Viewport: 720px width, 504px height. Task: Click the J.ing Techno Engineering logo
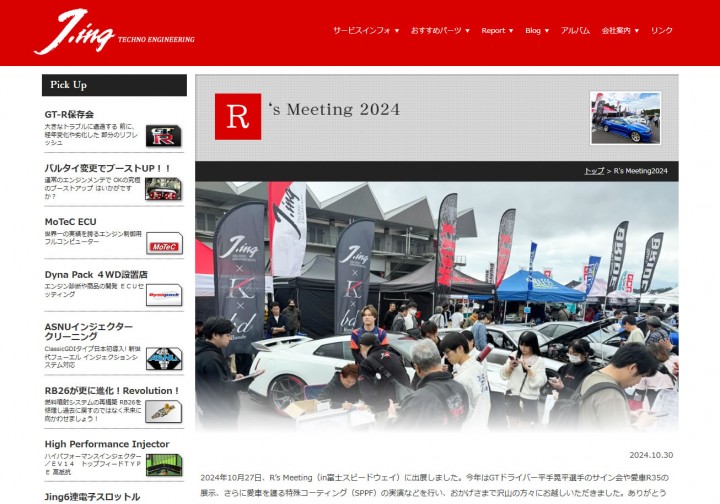(x=114, y=32)
